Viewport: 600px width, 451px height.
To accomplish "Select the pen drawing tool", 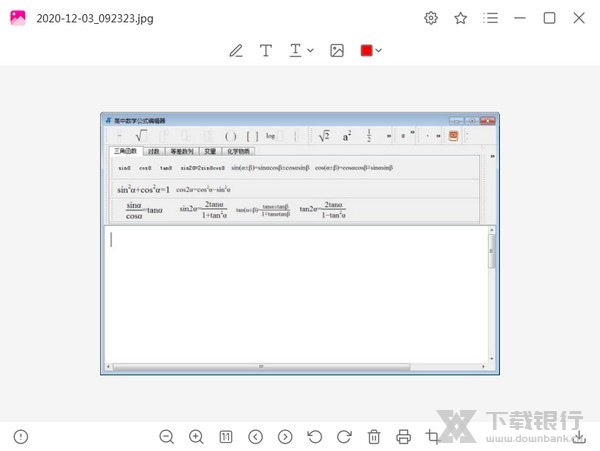I will tap(236, 51).
